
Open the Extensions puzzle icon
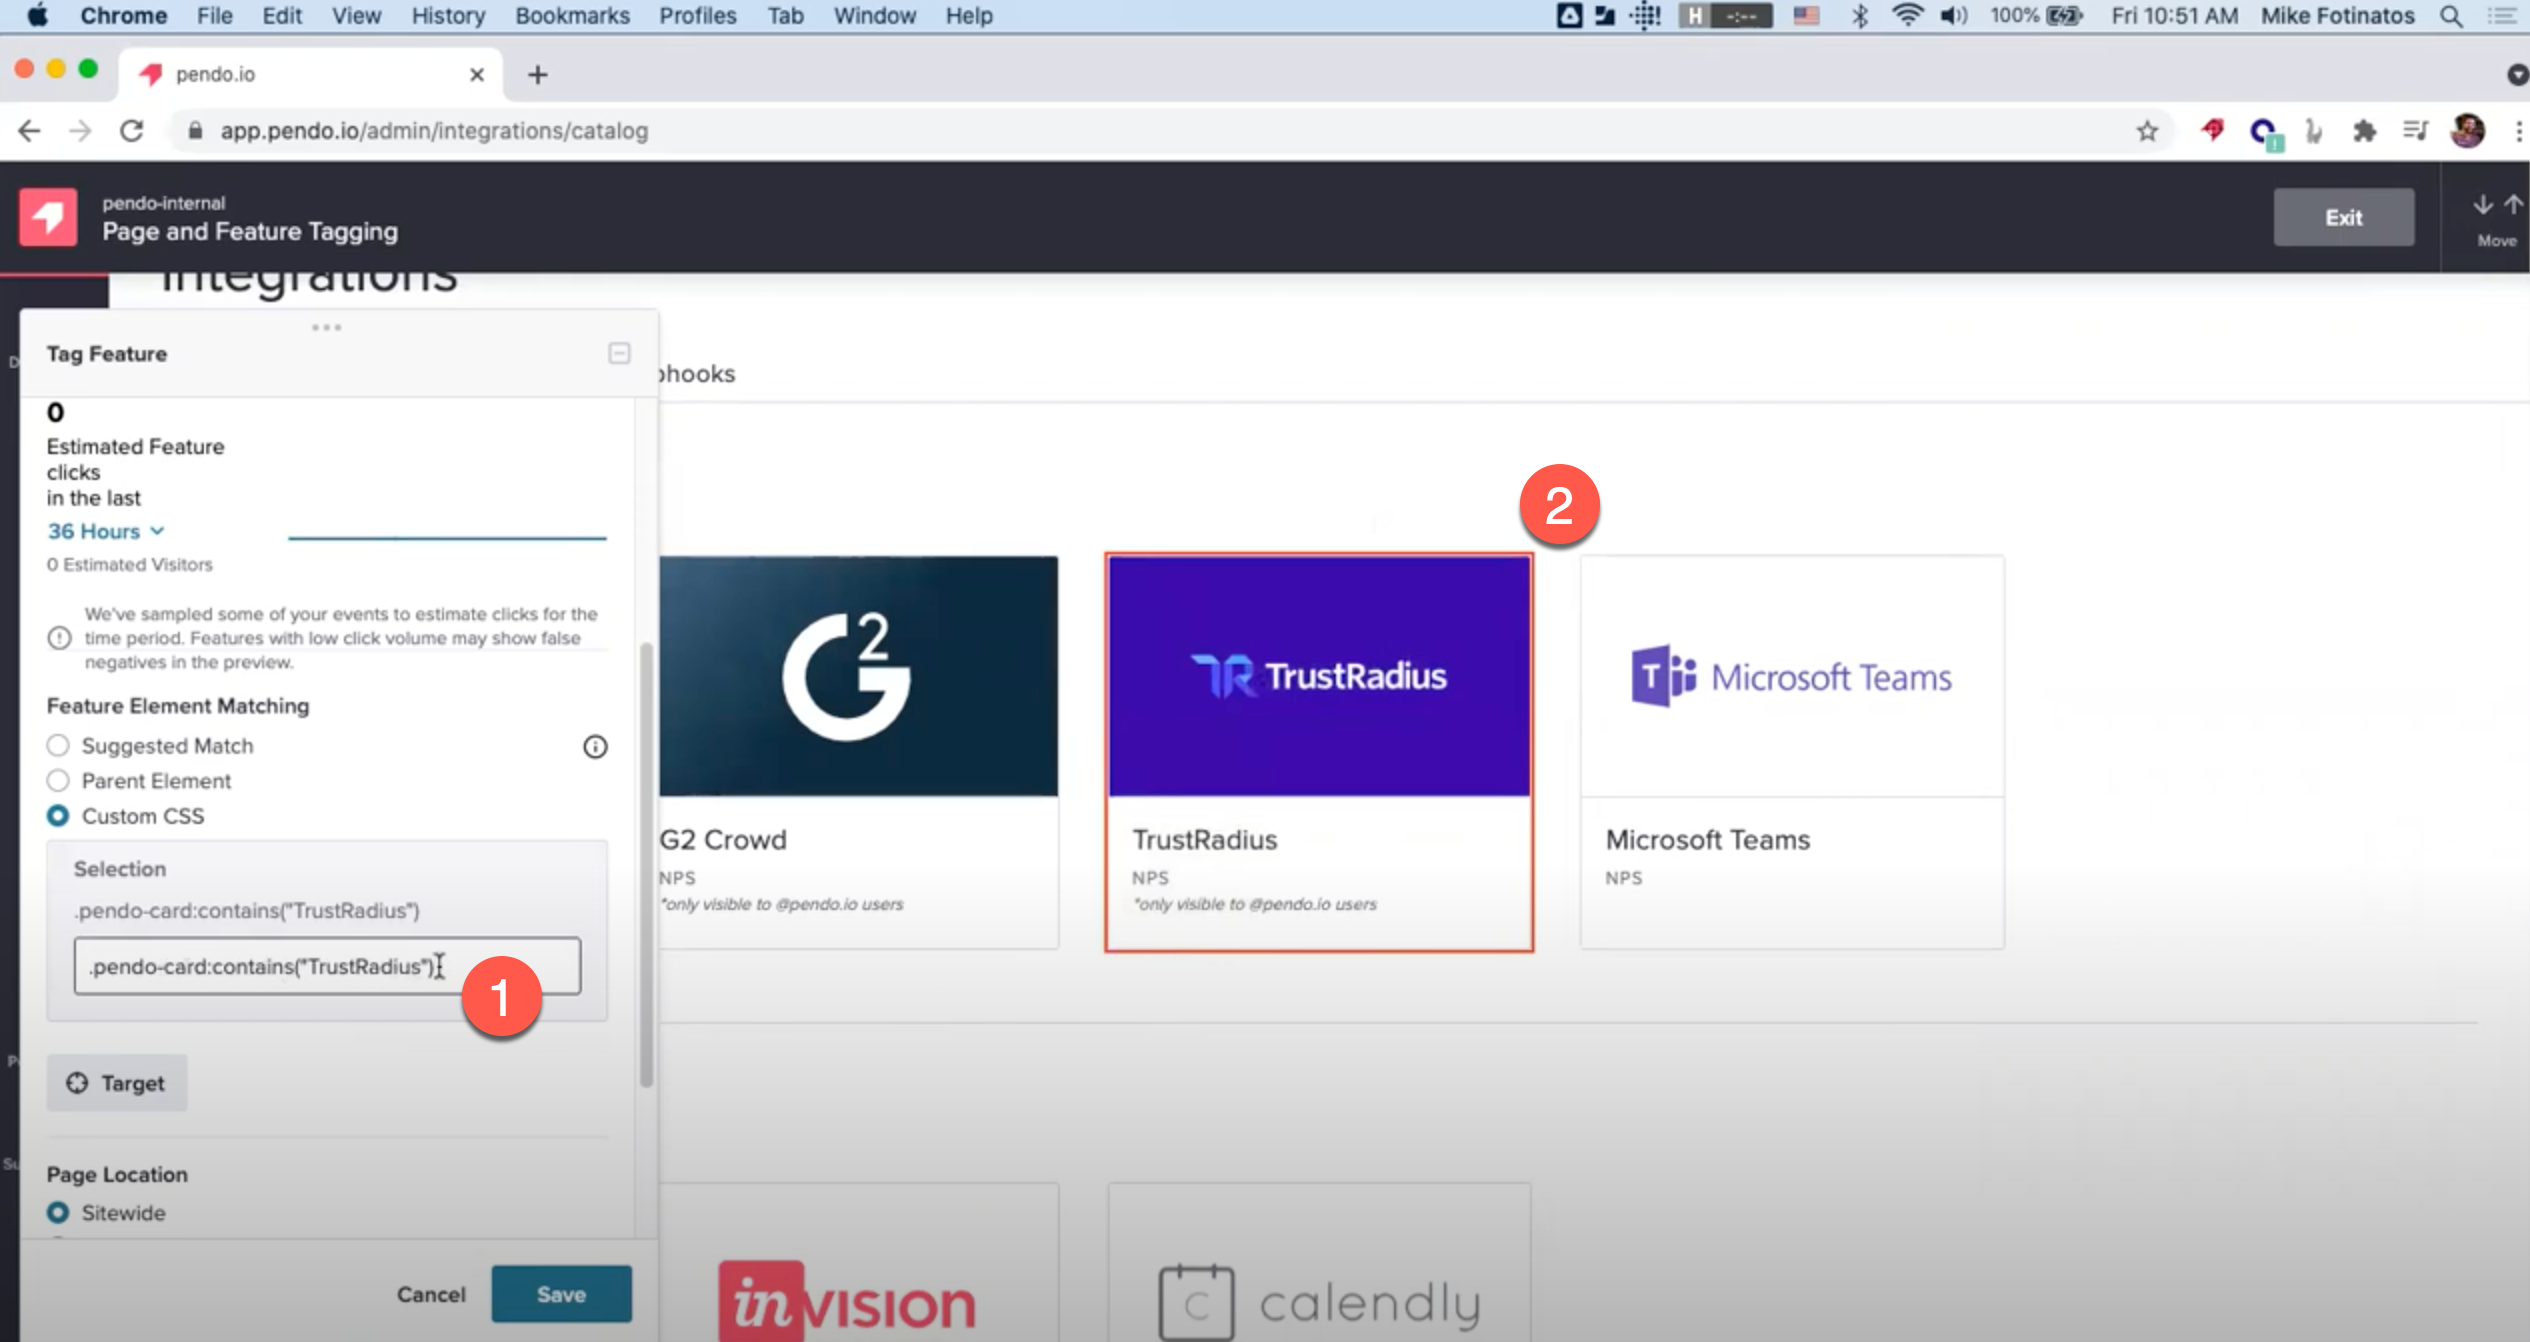click(x=2364, y=131)
